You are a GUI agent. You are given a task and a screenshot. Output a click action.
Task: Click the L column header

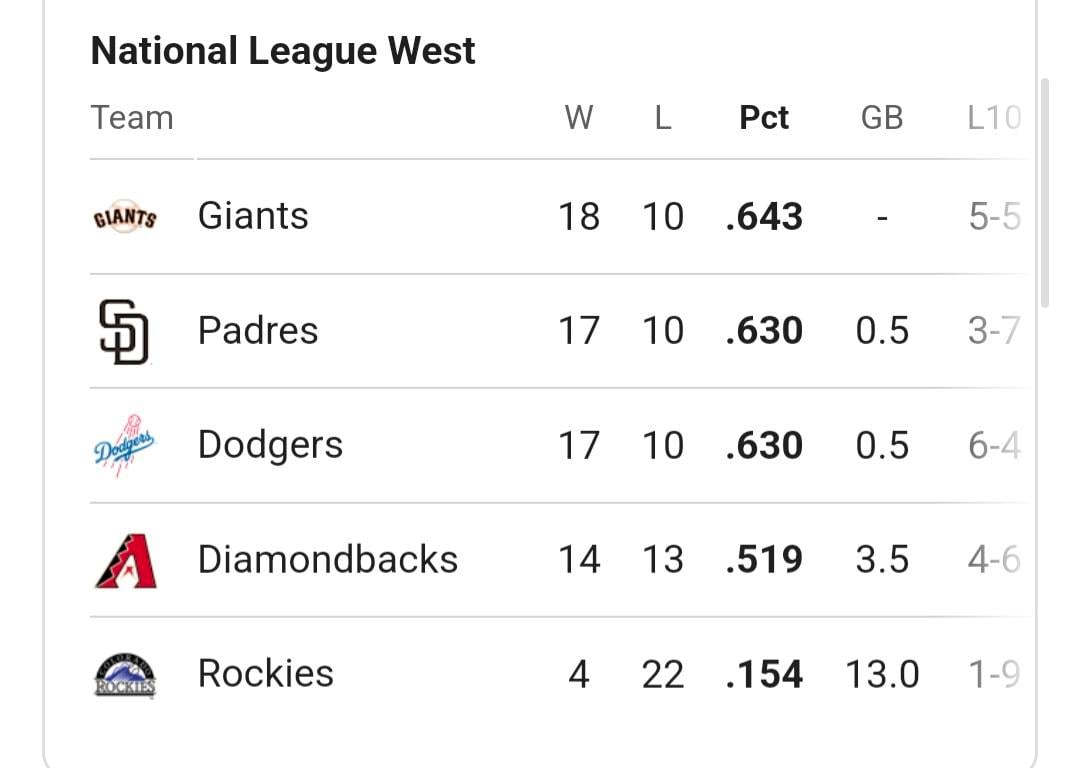[x=663, y=118]
